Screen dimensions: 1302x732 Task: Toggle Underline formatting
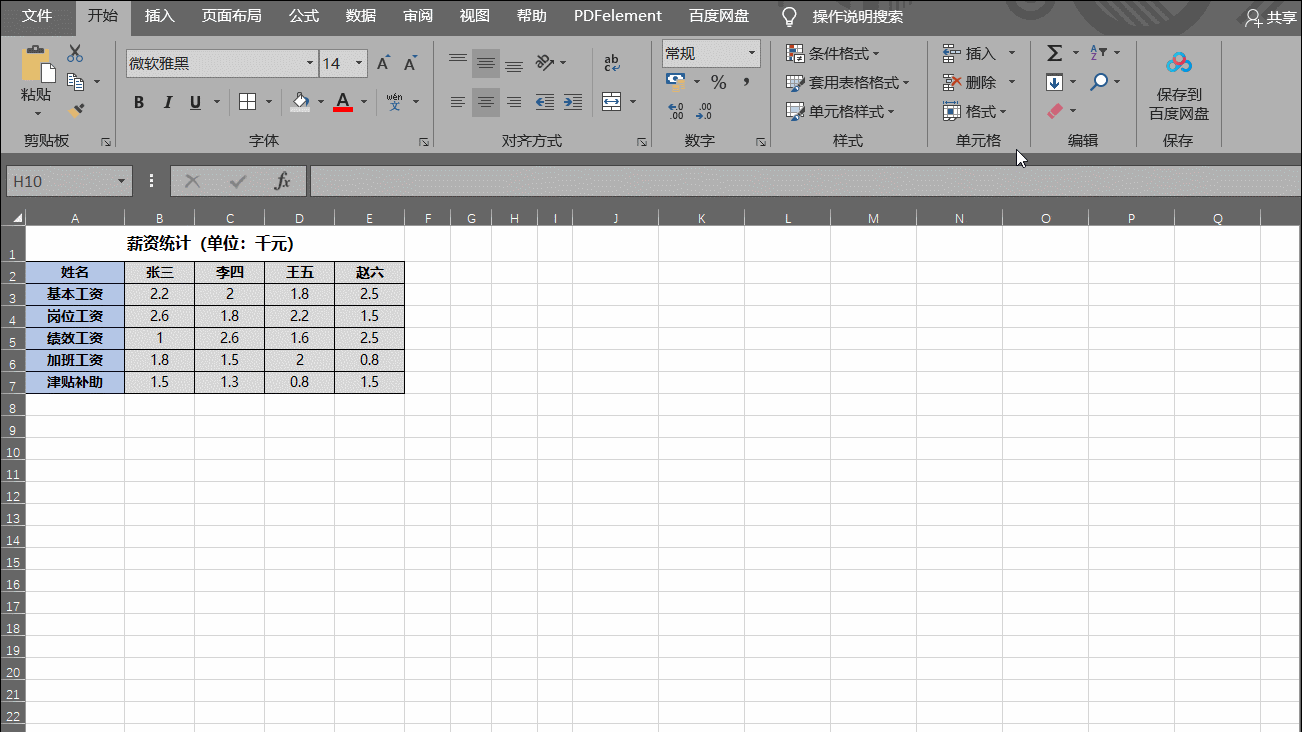click(x=194, y=102)
